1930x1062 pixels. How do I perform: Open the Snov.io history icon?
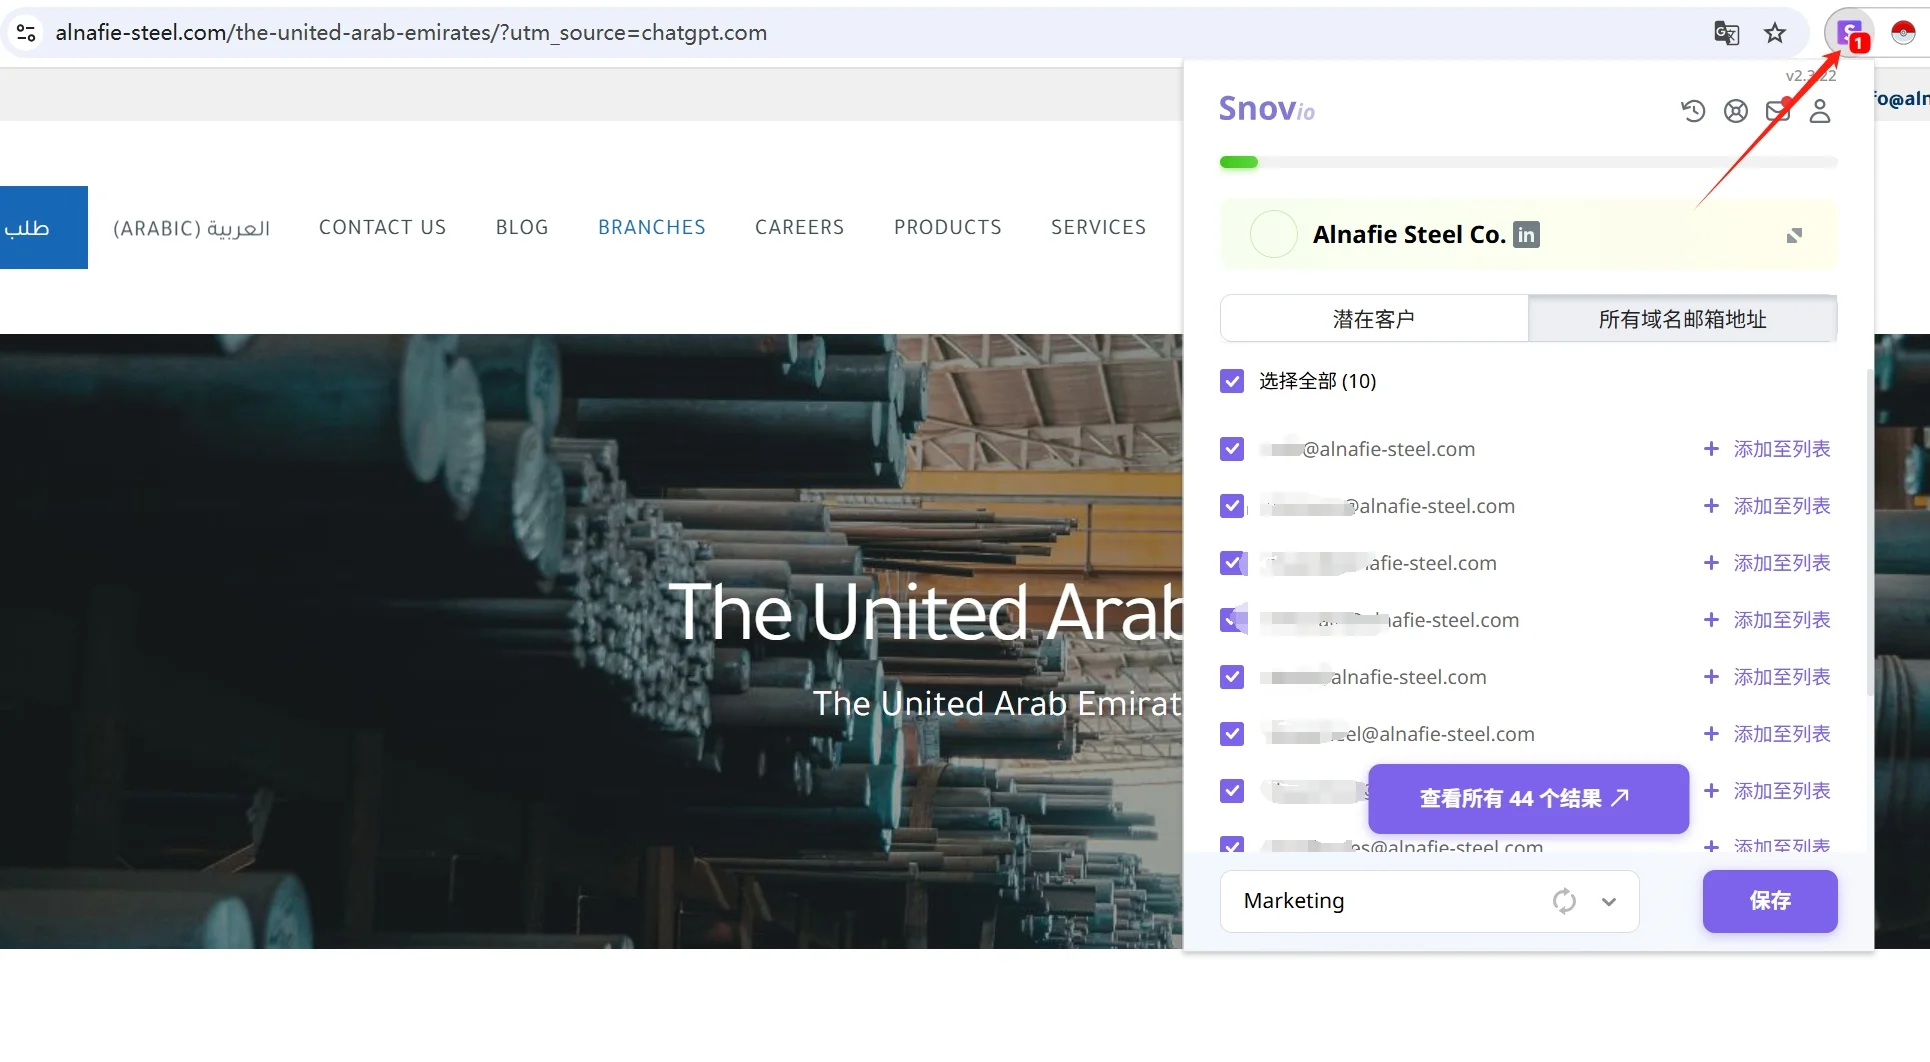[x=1693, y=111]
